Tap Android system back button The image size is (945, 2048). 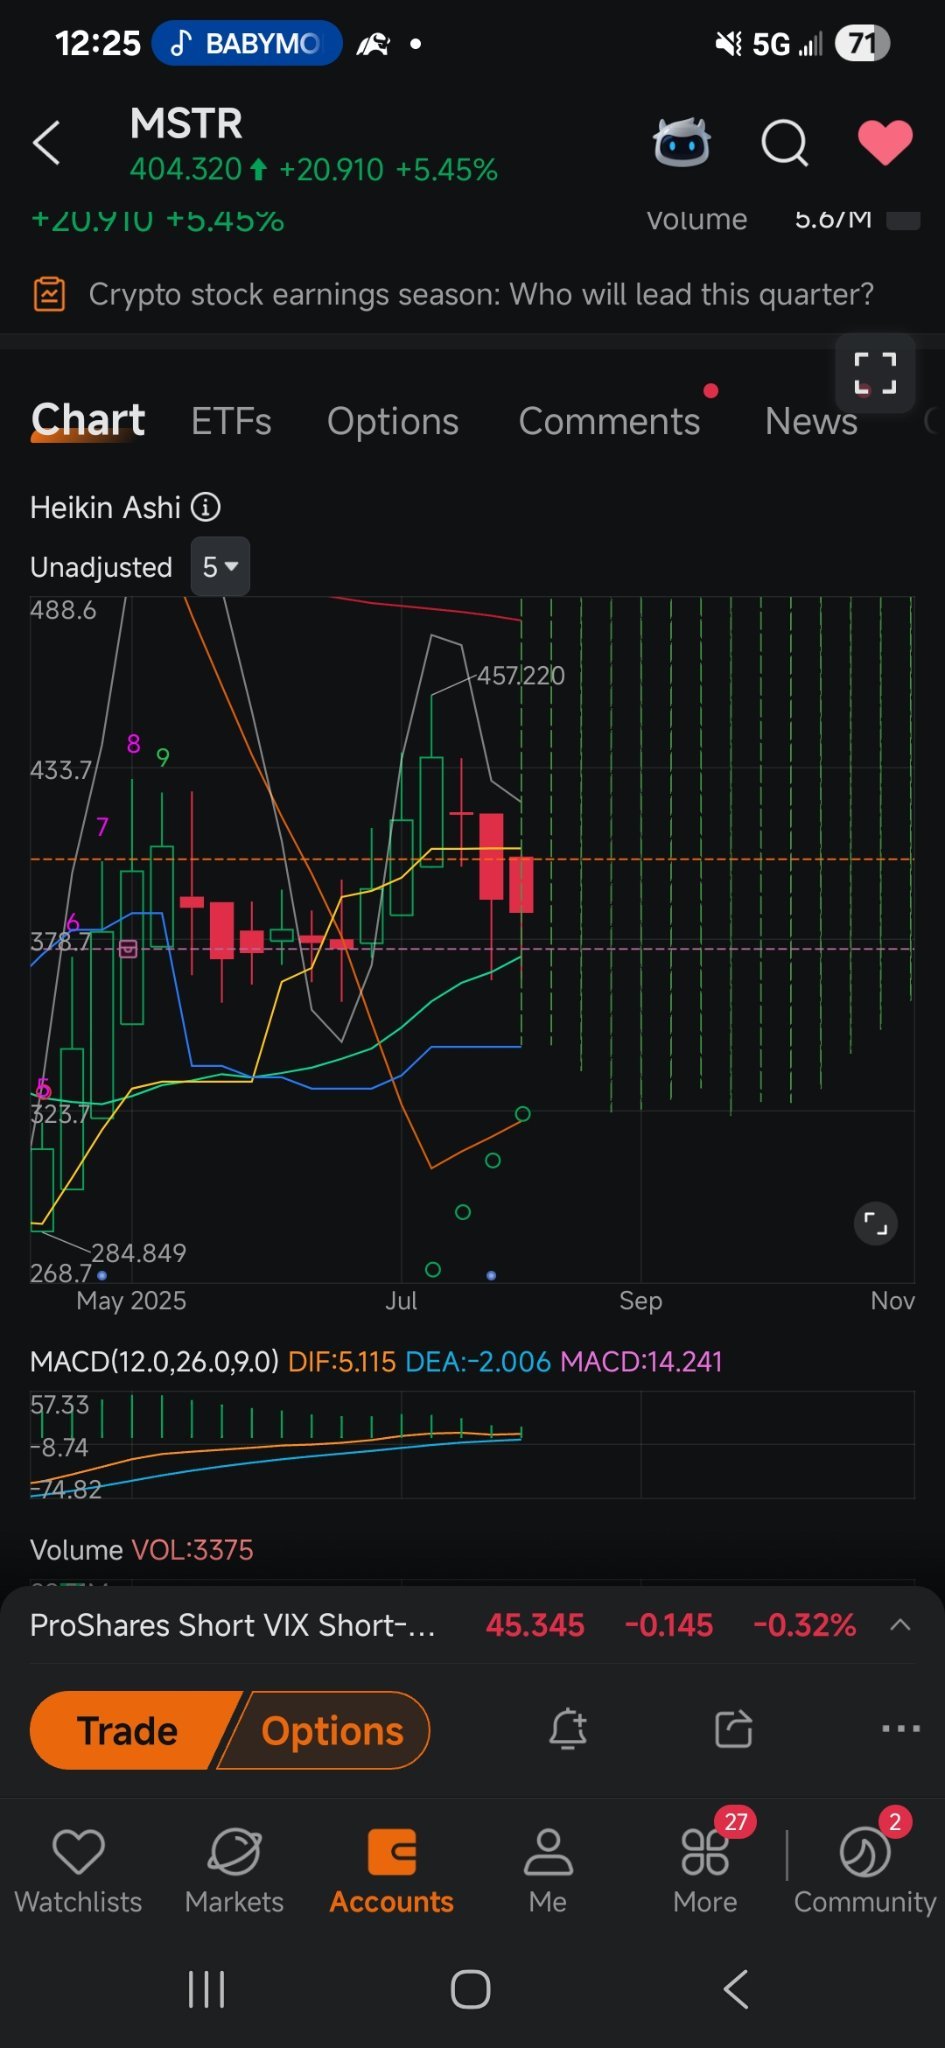click(736, 1989)
